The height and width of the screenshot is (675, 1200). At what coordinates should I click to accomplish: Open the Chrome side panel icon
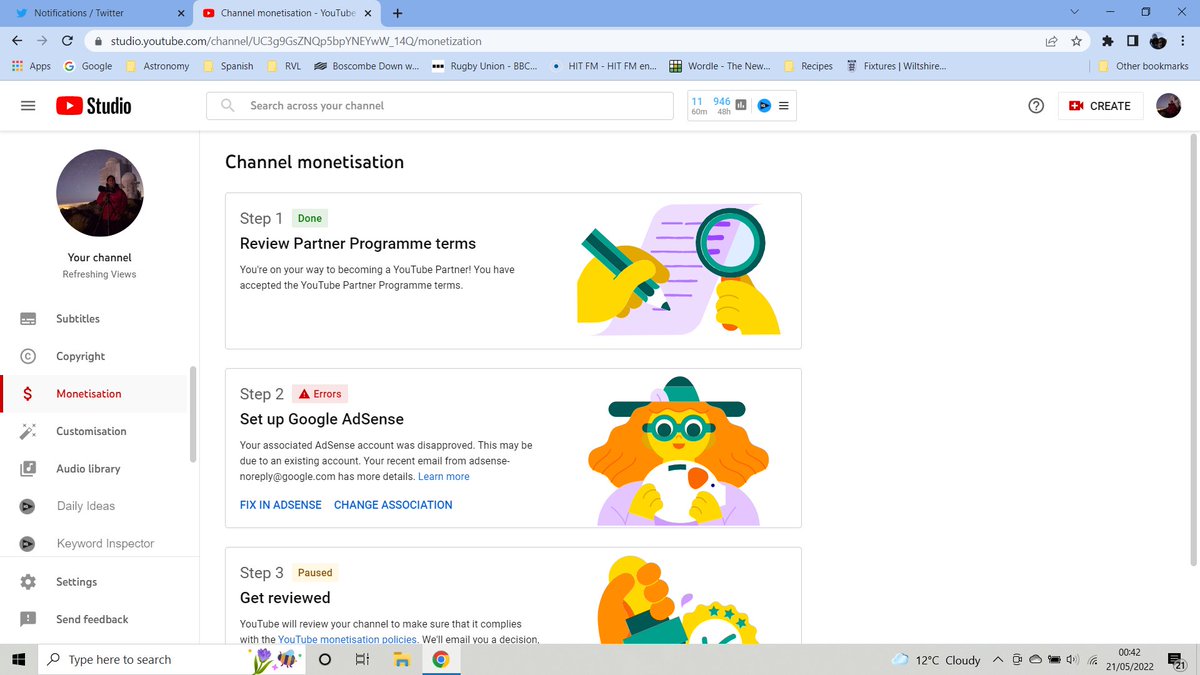(1132, 41)
